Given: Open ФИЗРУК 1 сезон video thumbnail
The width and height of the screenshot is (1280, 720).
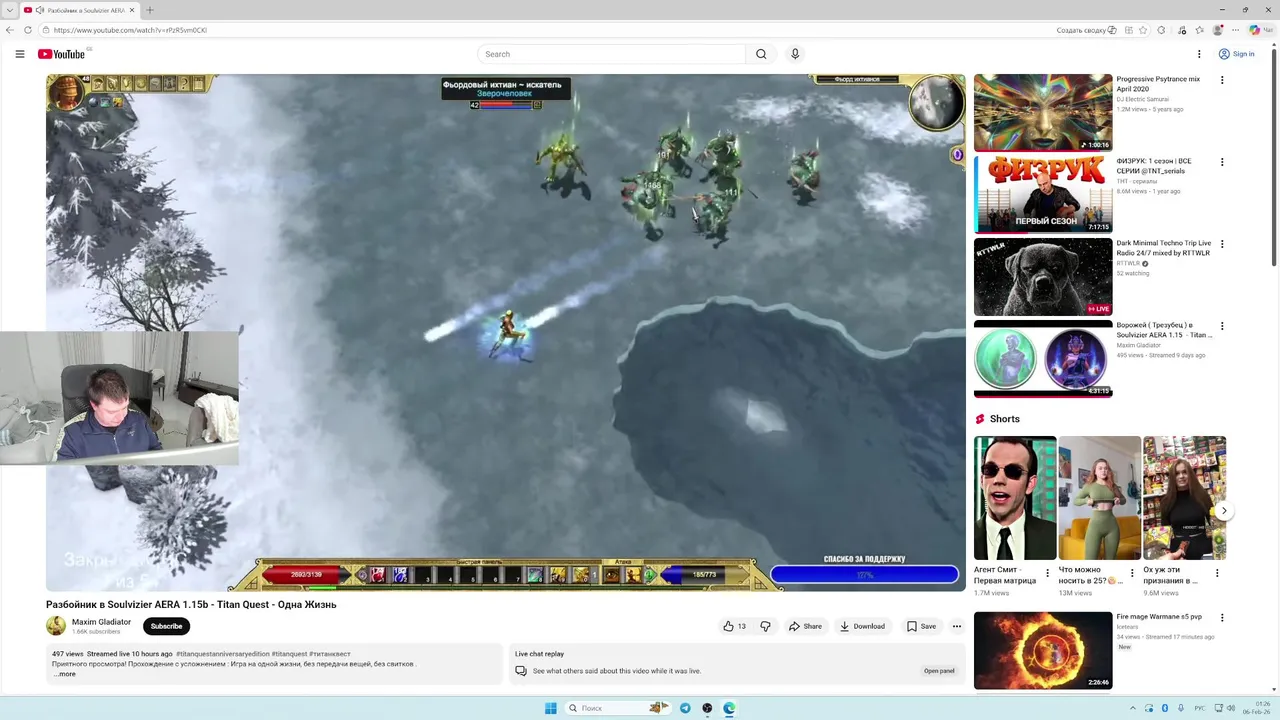Looking at the screenshot, I should (1043, 194).
